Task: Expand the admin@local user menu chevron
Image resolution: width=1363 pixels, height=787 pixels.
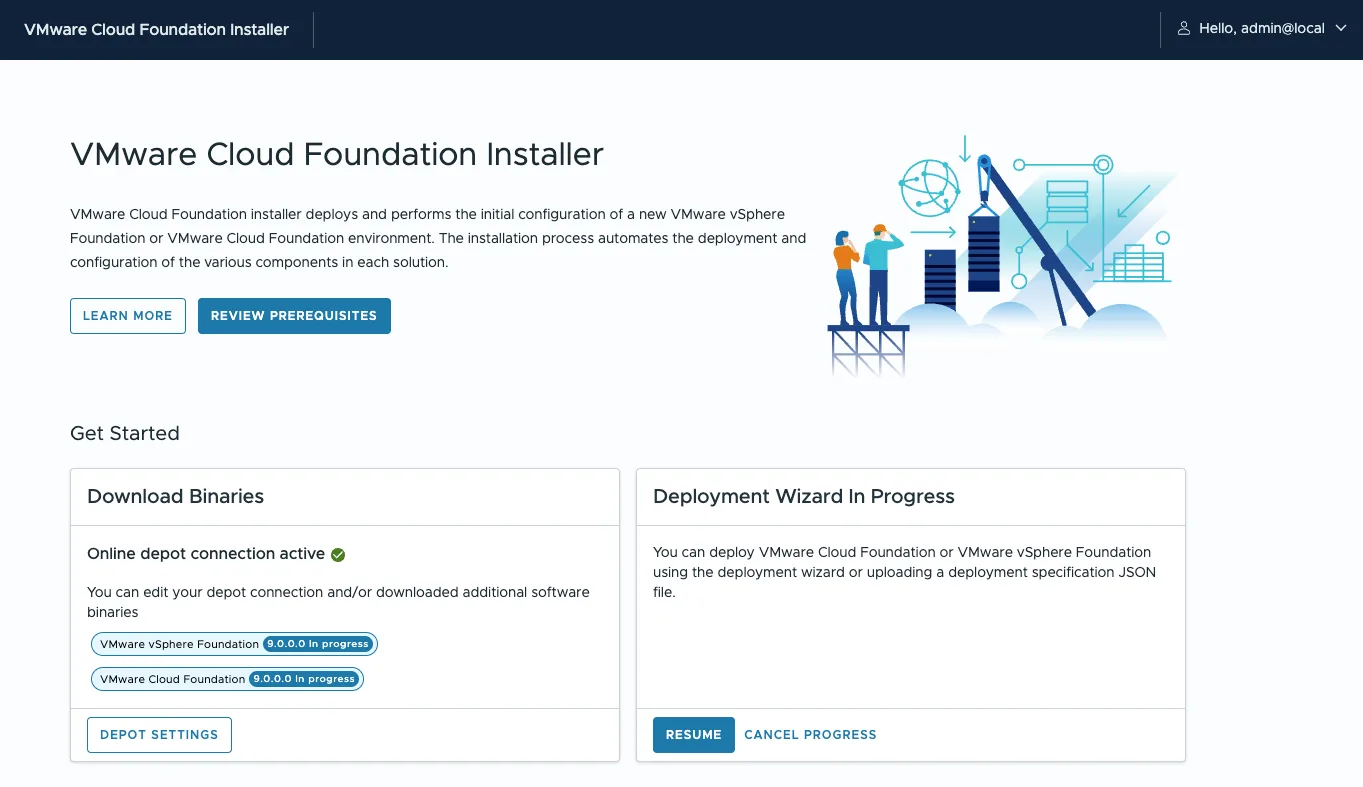Action: 1342,29
